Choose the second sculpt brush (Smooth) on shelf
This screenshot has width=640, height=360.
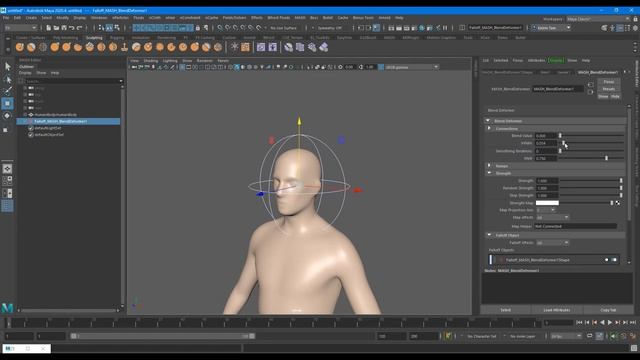[x=31, y=47]
